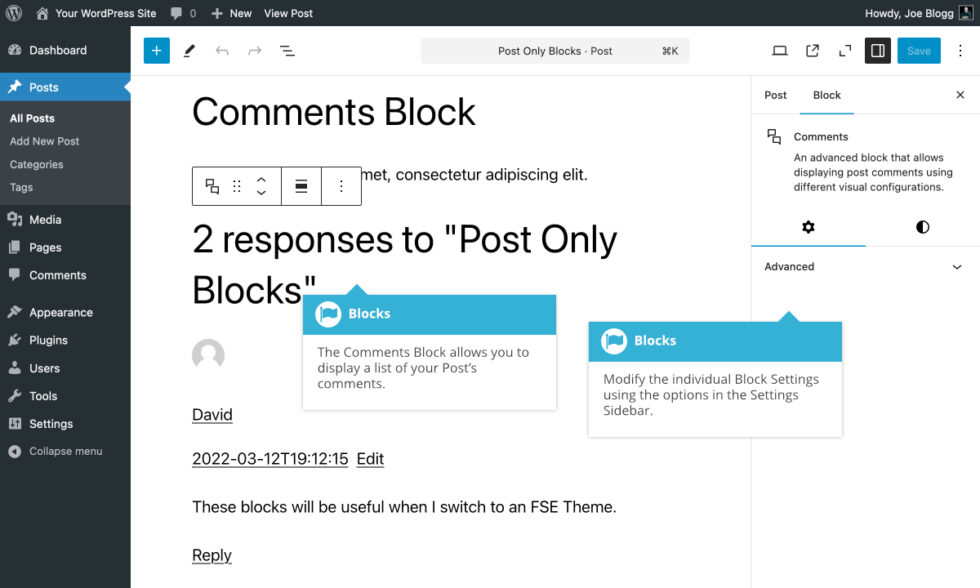Toggle the block inserter plus button
The width and height of the screenshot is (980, 588).
156,51
